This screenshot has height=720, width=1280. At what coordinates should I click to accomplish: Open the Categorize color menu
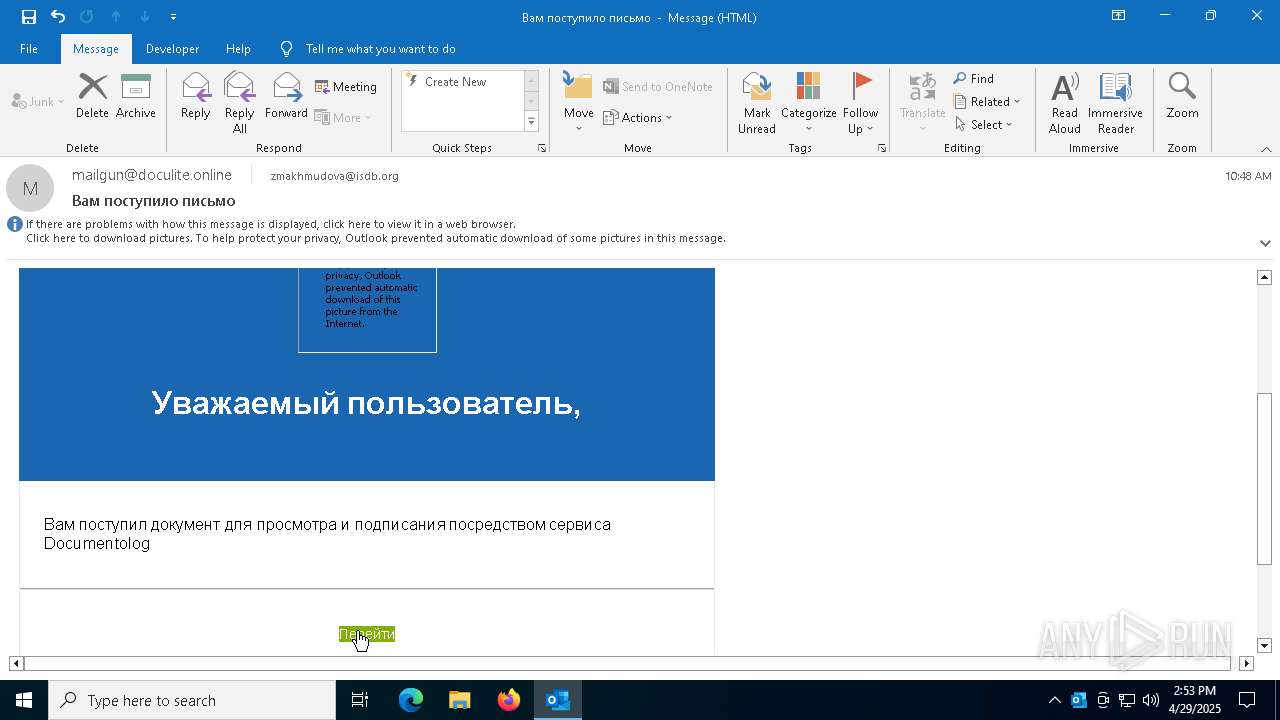pos(808,103)
